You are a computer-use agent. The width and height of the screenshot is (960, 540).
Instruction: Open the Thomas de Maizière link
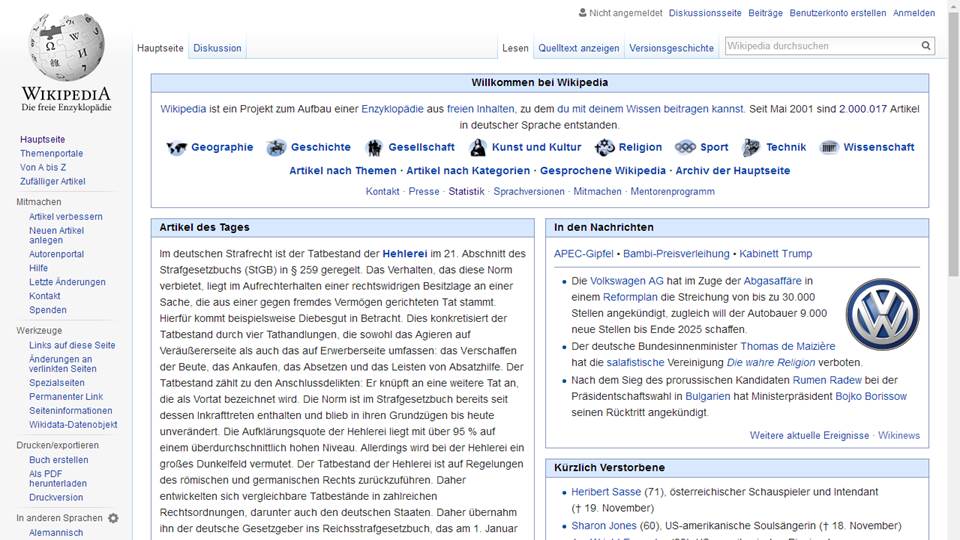pos(787,347)
